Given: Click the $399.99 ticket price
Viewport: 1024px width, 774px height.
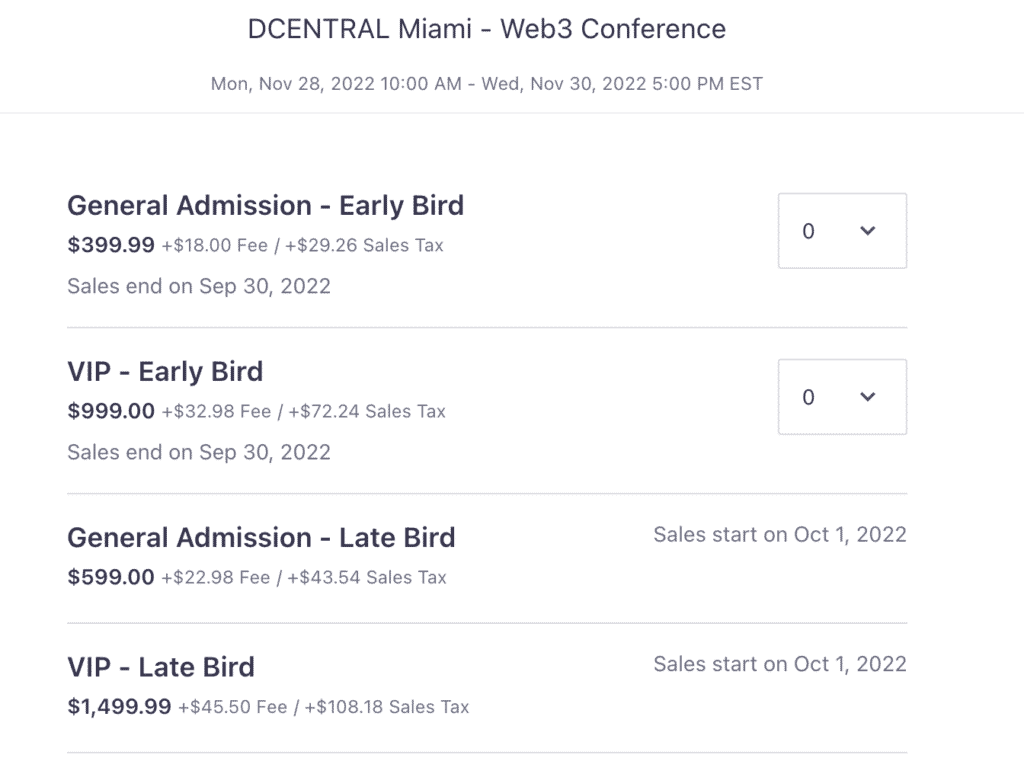Looking at the screenshot, I should click(111, 245).
